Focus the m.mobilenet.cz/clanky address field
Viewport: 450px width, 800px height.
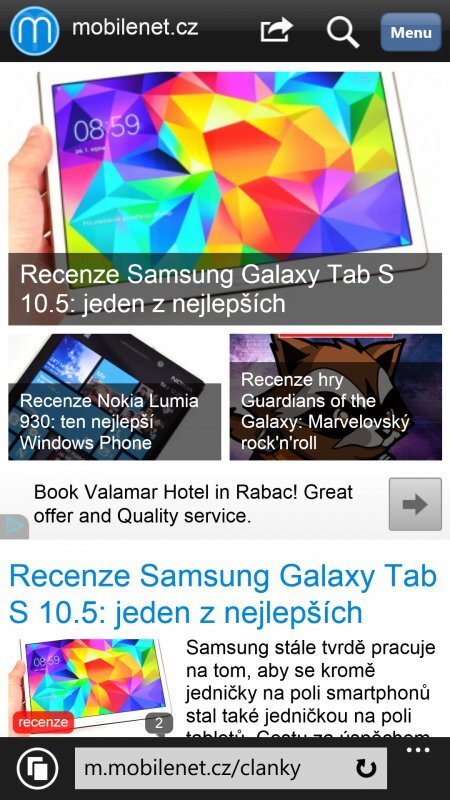click(x=231, y=768)
